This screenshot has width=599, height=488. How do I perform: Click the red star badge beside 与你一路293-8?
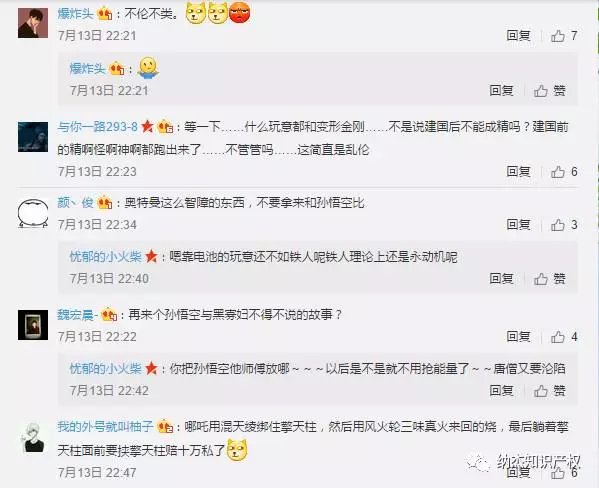[x=147, y=126]
